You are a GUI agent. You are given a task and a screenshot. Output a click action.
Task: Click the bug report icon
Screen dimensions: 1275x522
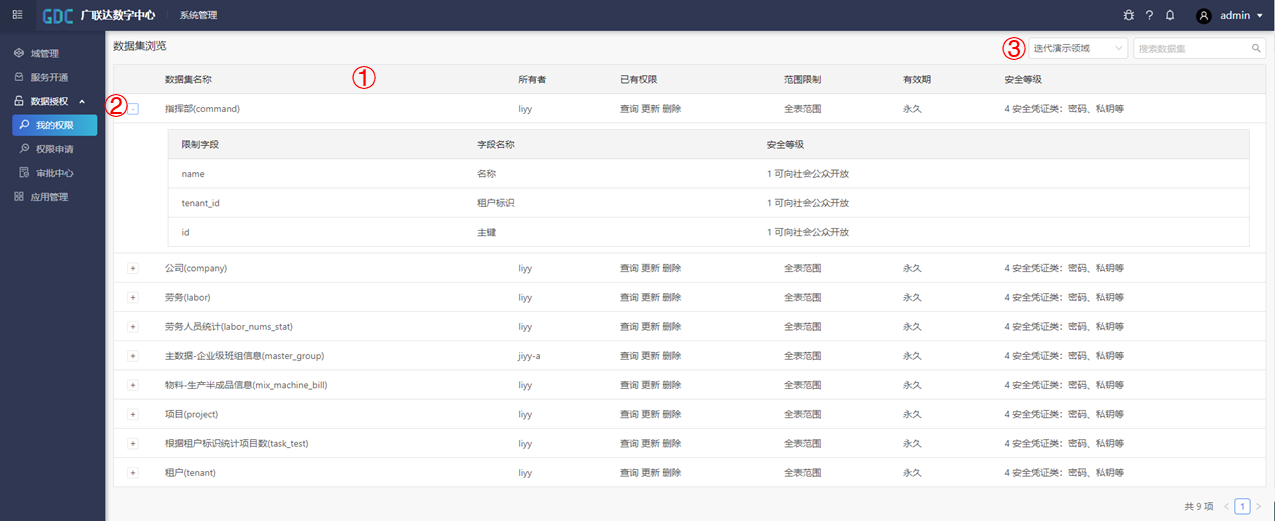(x=1129, y=16)
